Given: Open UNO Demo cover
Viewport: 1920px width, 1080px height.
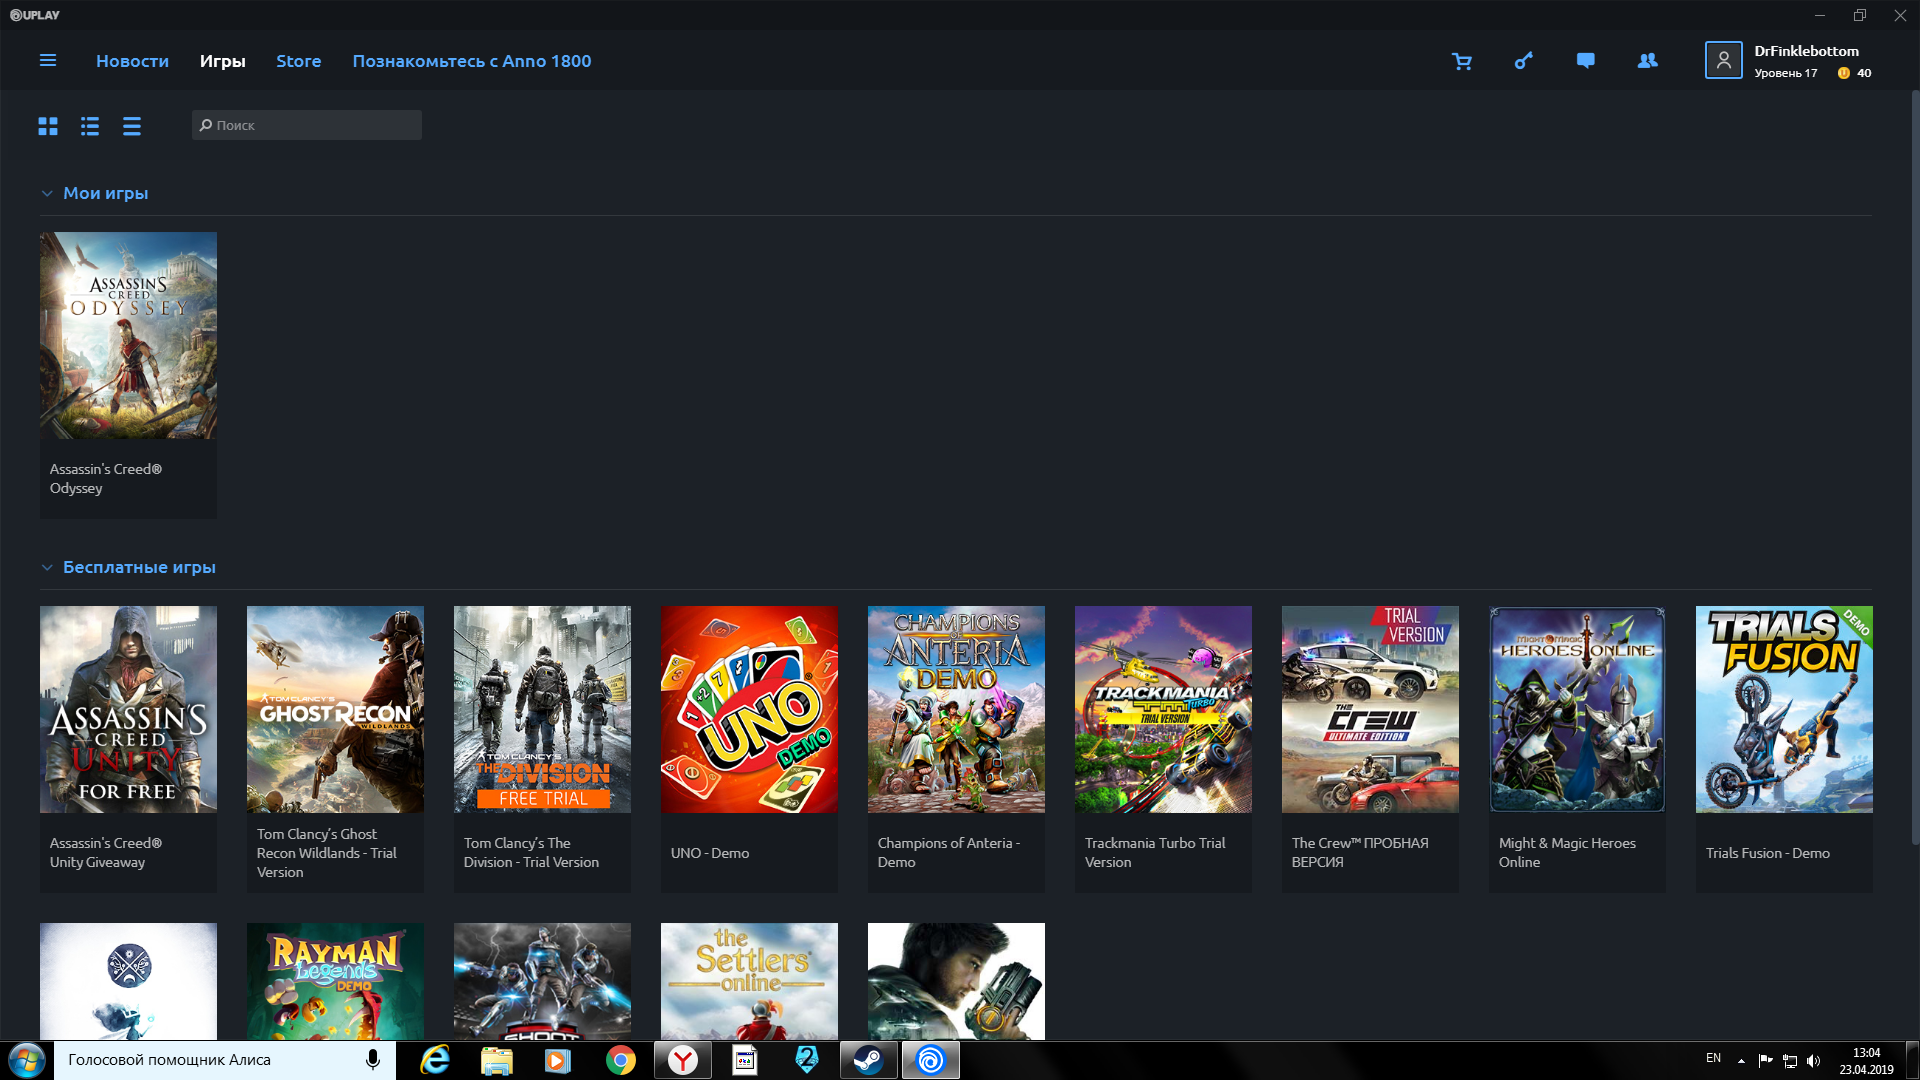Looking at the screenshot, I should pyautogui.click(x=749, y=709).
